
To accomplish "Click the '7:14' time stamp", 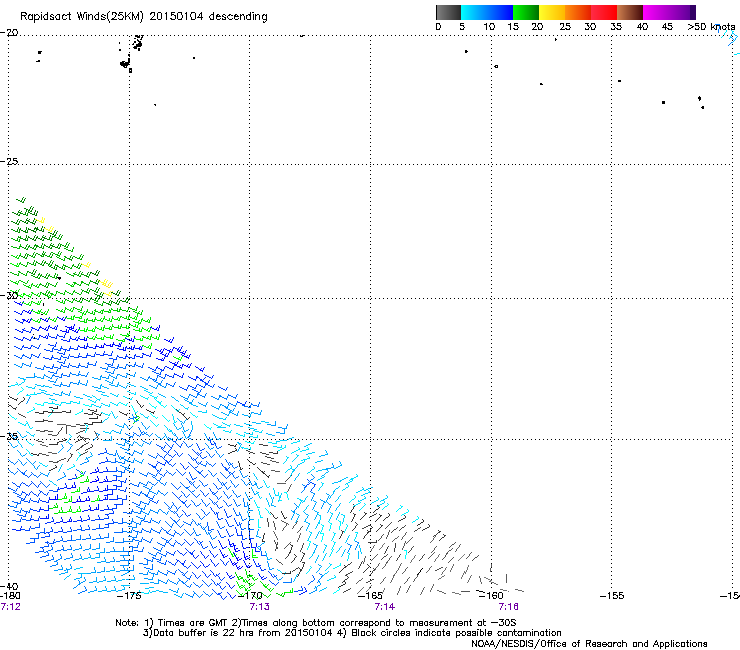I will click(385, 607).
